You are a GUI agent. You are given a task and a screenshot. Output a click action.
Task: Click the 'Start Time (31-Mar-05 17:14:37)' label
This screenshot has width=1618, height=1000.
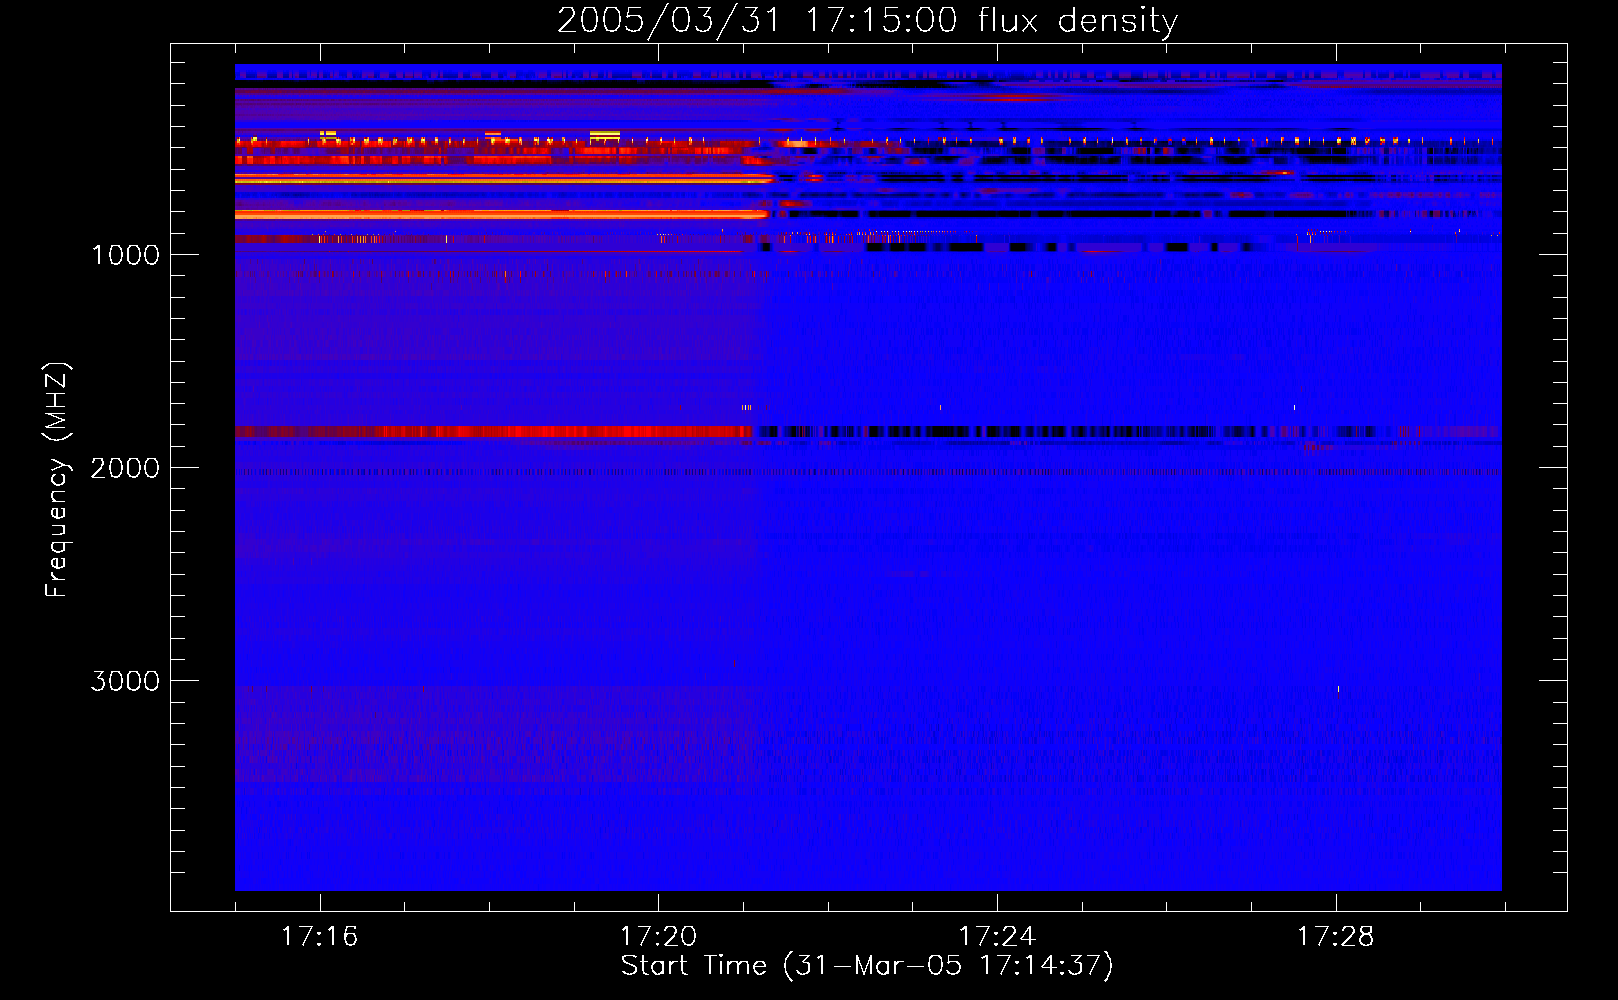click(x=867, y=966)
